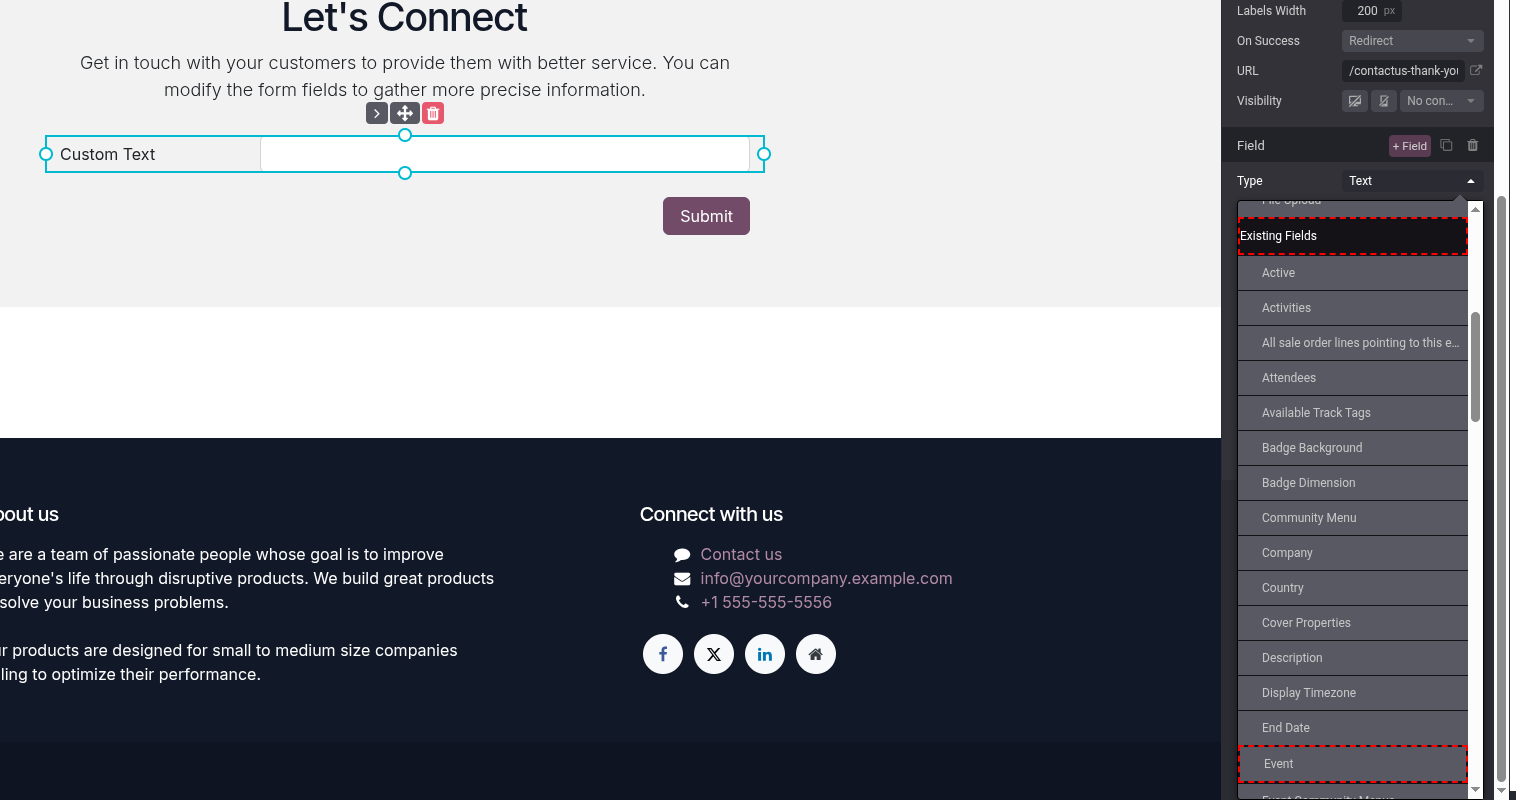This screenshot has width=1516, height=800.
Task: Open the Facebook social icon
Action: 663,654
